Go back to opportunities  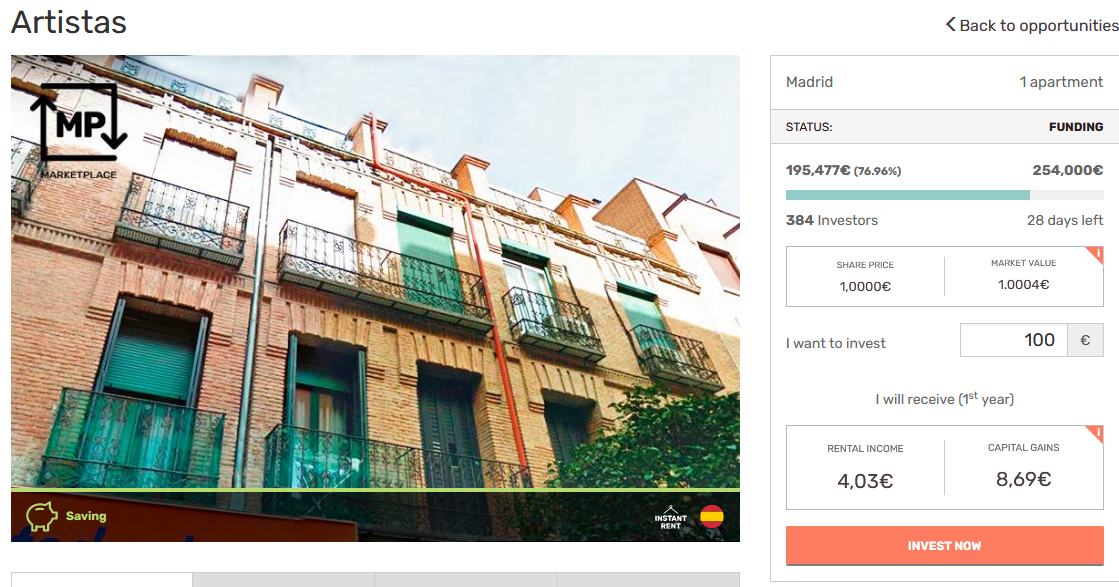click(x=1032, y=26)
